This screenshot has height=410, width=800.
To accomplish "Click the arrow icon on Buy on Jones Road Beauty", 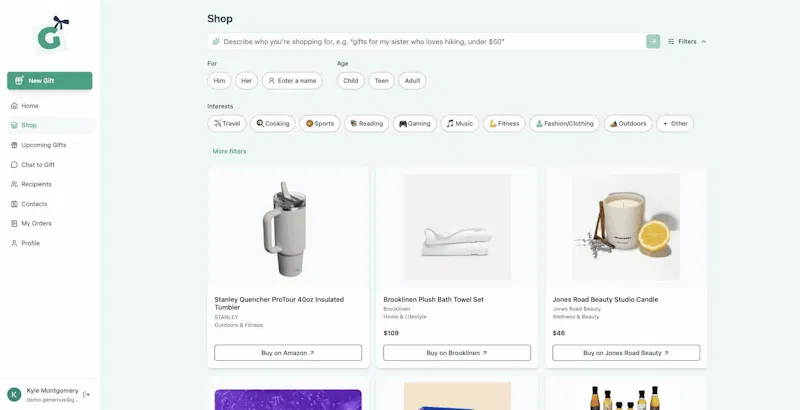I will (666, 353).
